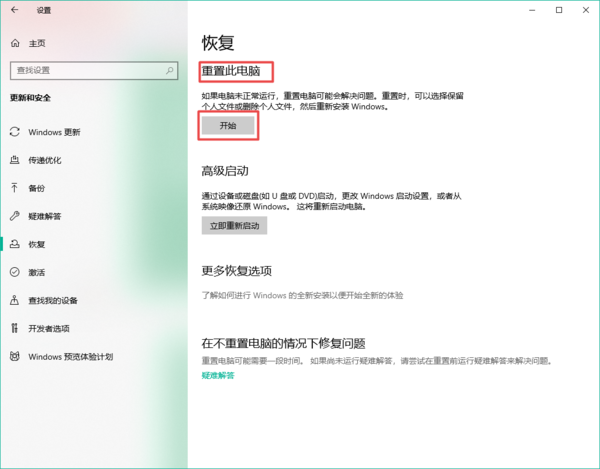Click the 备份 upload arrow icon

15,188
